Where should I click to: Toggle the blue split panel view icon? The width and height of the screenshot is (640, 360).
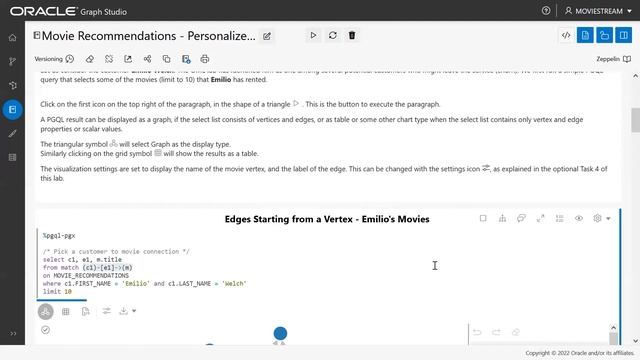[623, 36]
